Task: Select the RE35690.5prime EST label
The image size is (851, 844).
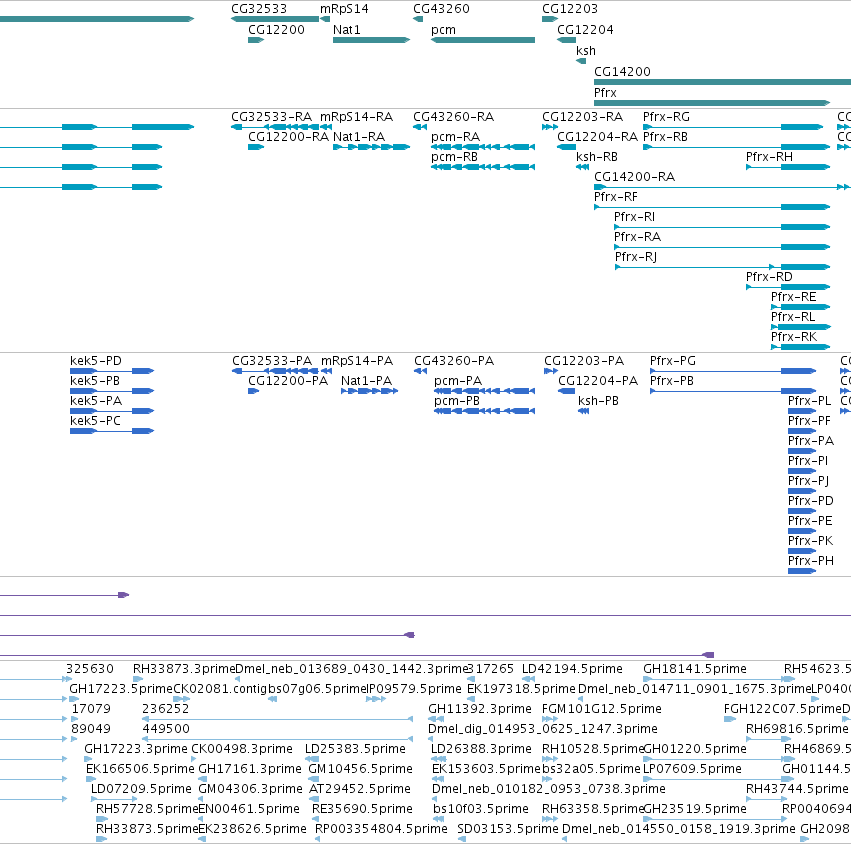Action: coord(362,809)
